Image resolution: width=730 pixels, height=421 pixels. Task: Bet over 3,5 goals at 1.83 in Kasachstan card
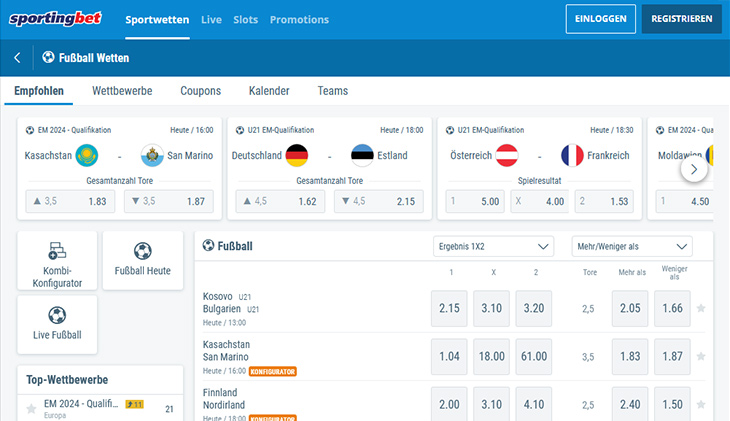[x=70, y=201]
